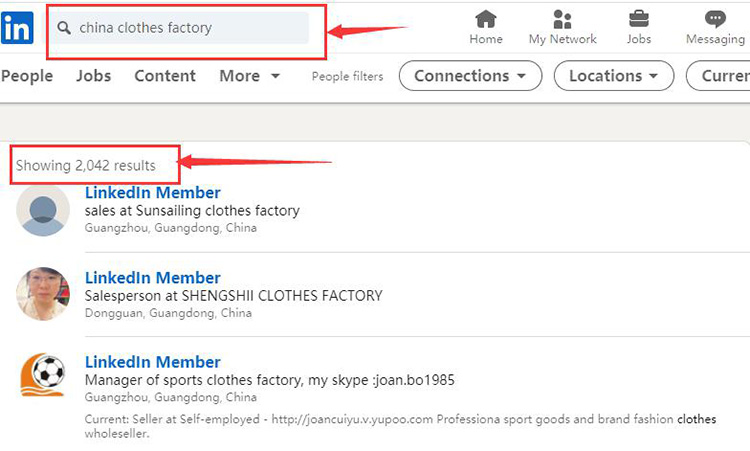Click the search magnifier icon
Image resolution: width=750 pixels, height=451 pixels.
click(x=64, y=28)
